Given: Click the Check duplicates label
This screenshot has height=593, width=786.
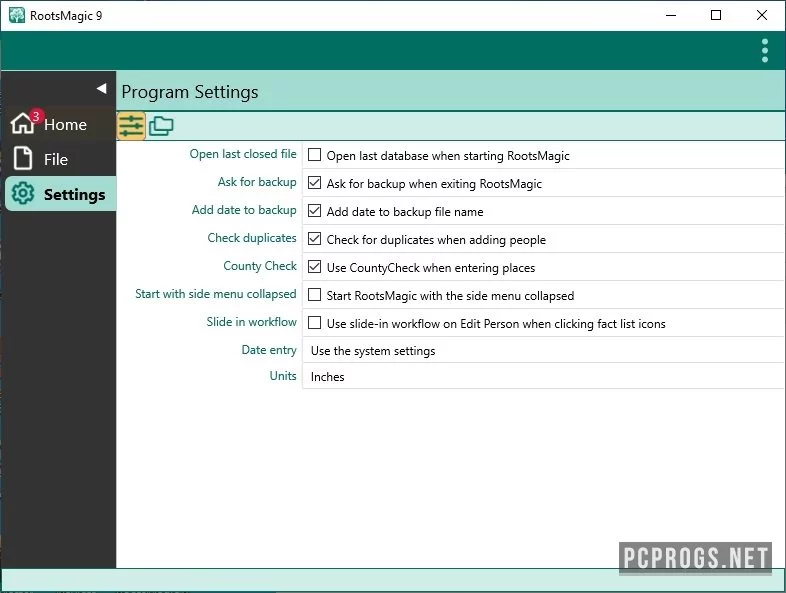Looking at the screenshot, I should (x=252, y=238).
